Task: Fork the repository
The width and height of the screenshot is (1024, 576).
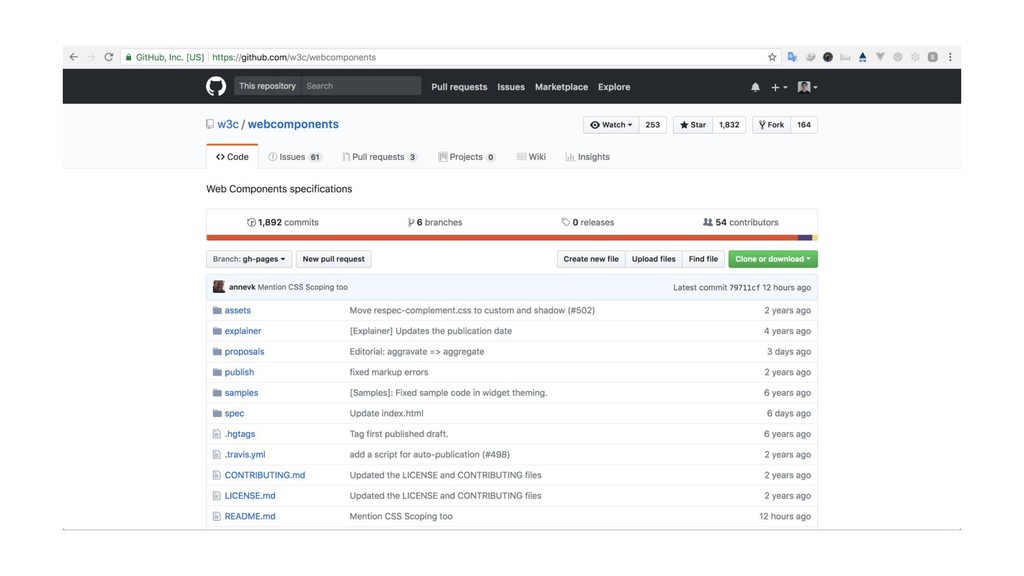Action: pos(772,125)
